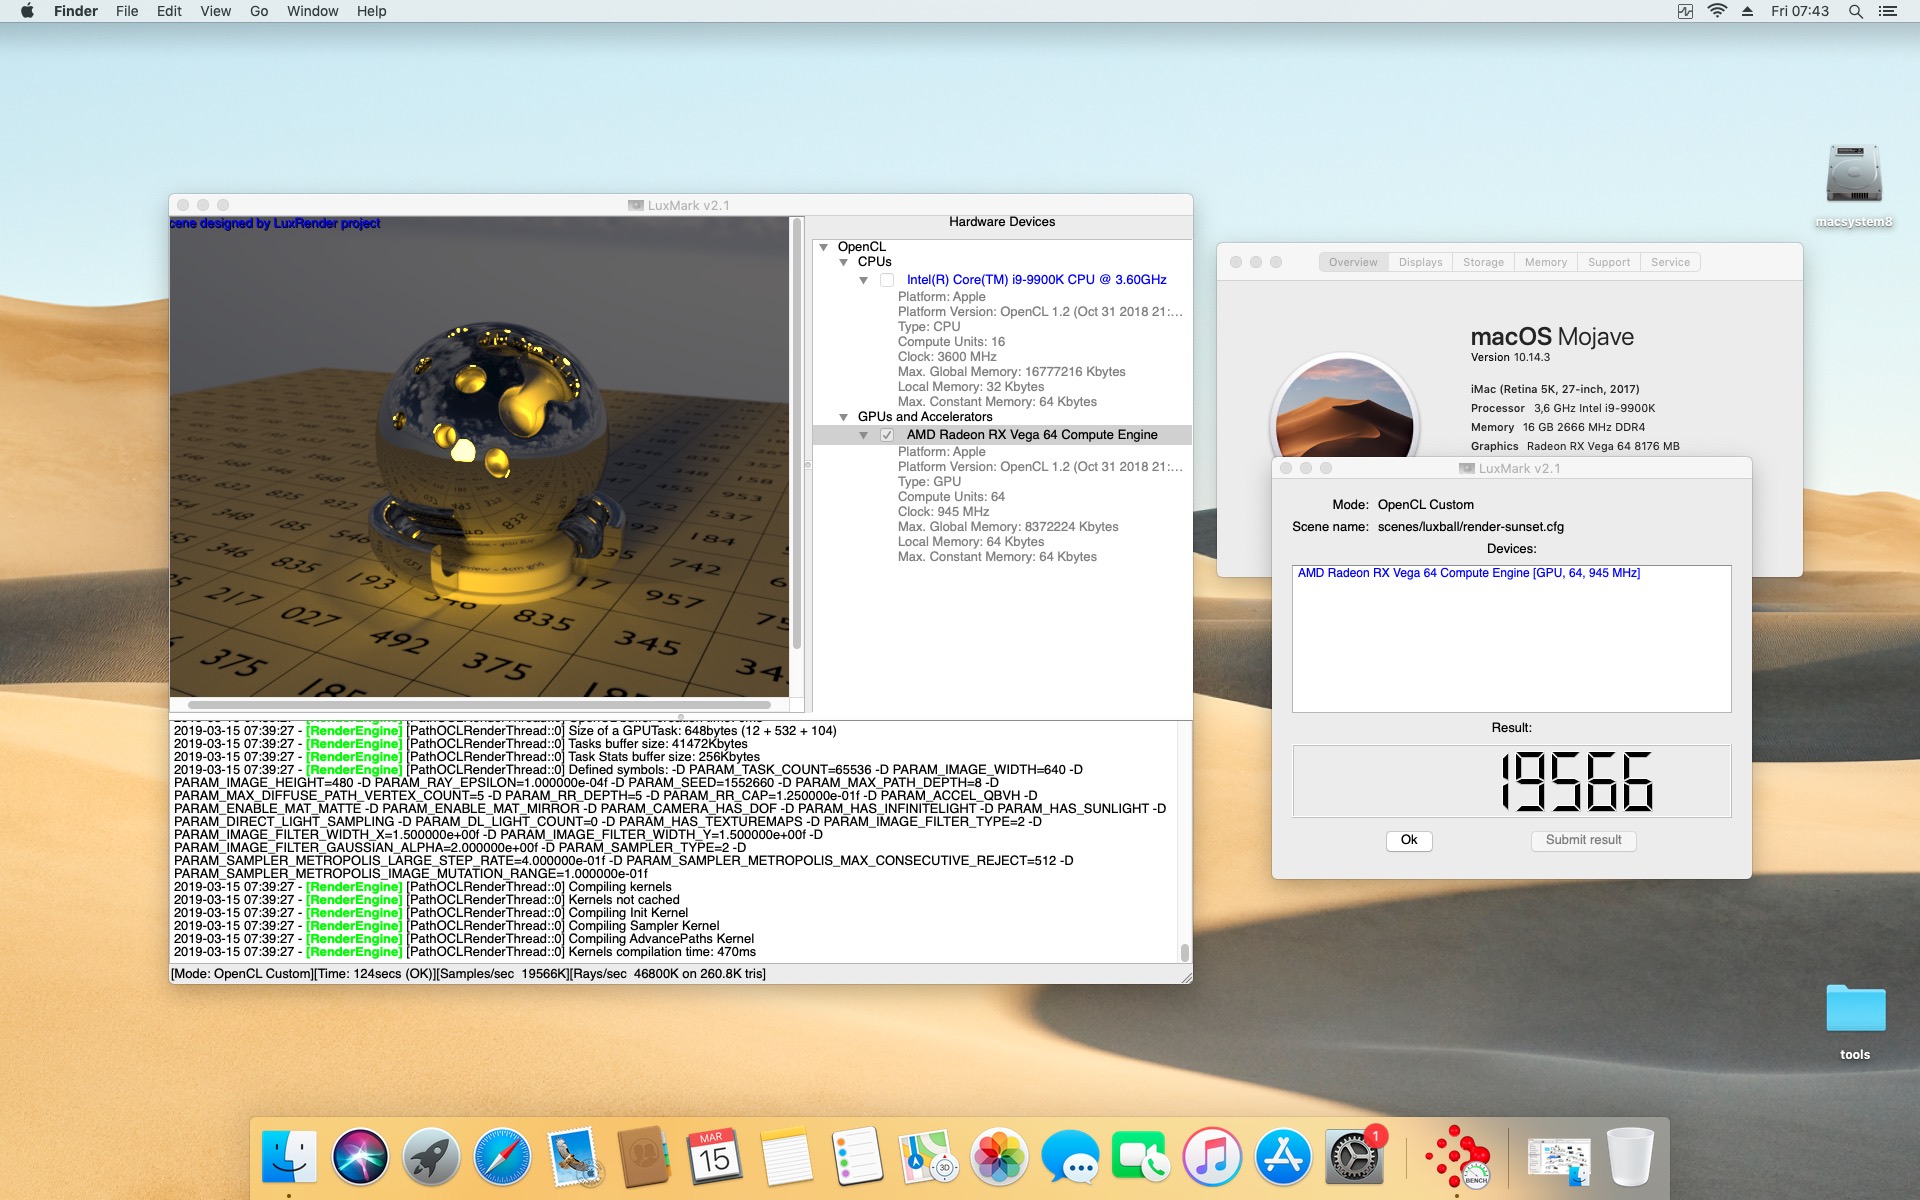Image resolution: width=1920 pixels, height=1200 pixels.
Task: Open System Preferences in the Dock
Action: [1353, 1157]
